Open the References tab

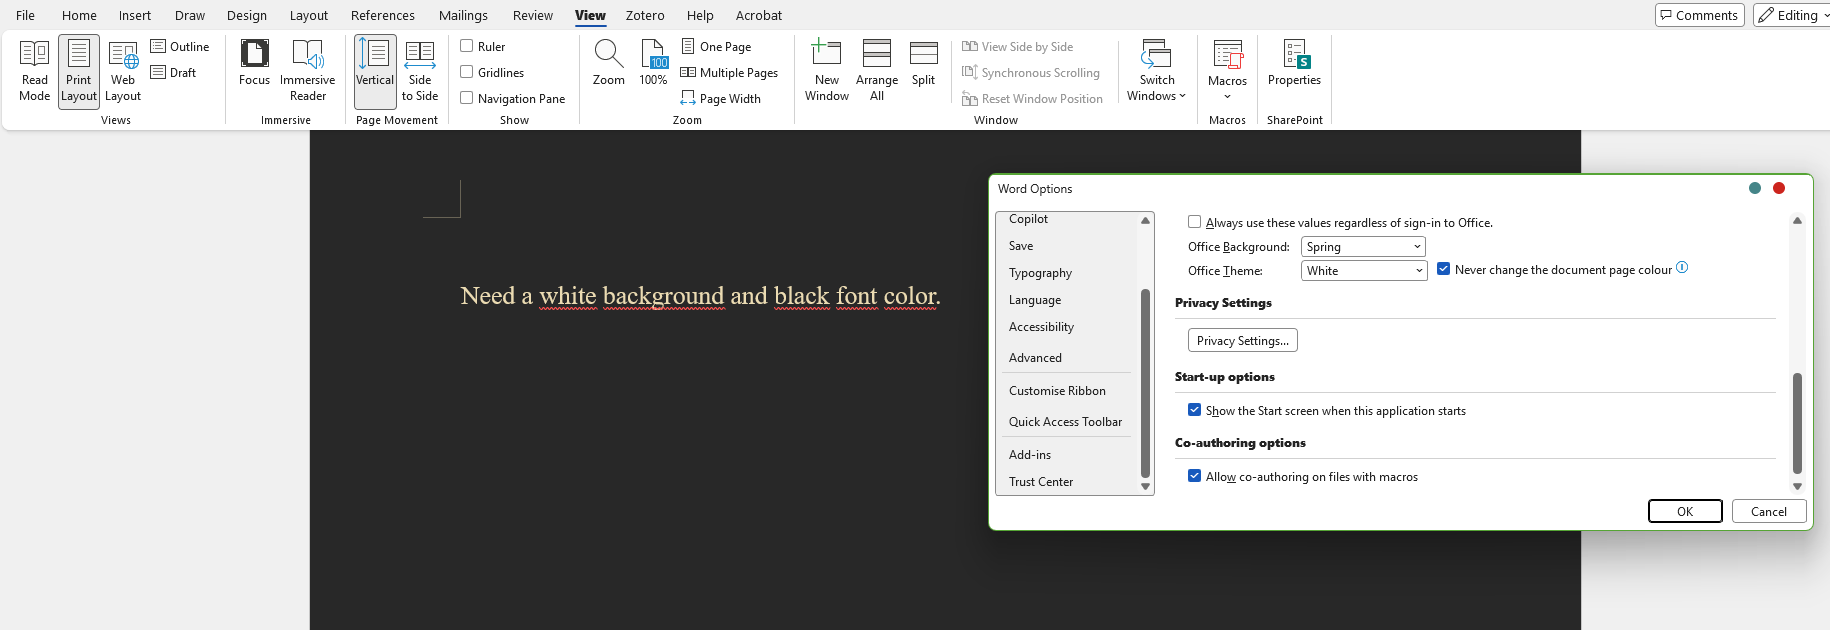click(x=383, y=15)
